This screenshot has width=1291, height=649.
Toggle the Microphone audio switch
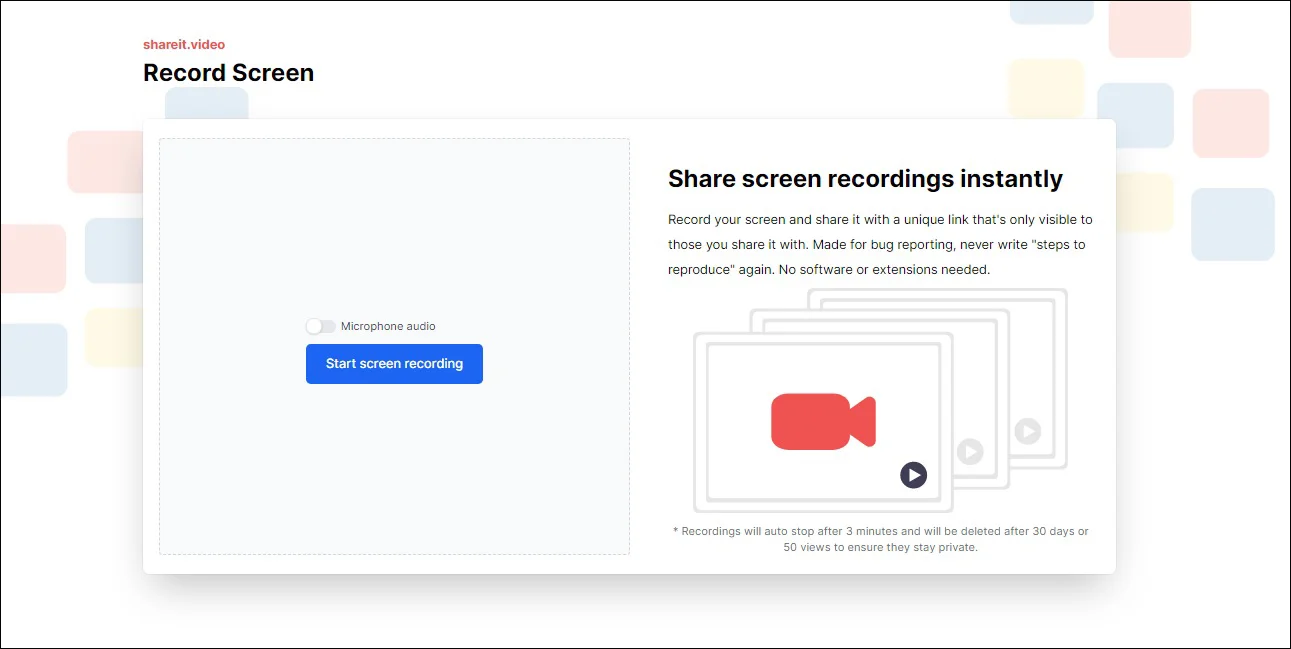(321, 326)
